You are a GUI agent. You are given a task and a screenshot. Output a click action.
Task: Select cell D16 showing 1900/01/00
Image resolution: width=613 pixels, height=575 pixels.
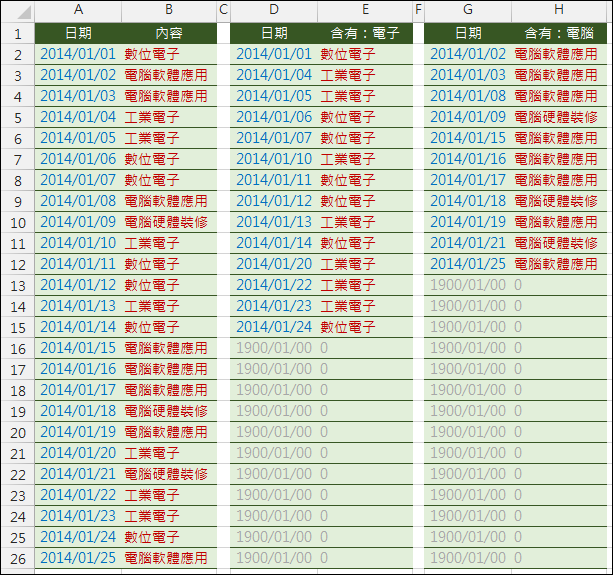274,348
